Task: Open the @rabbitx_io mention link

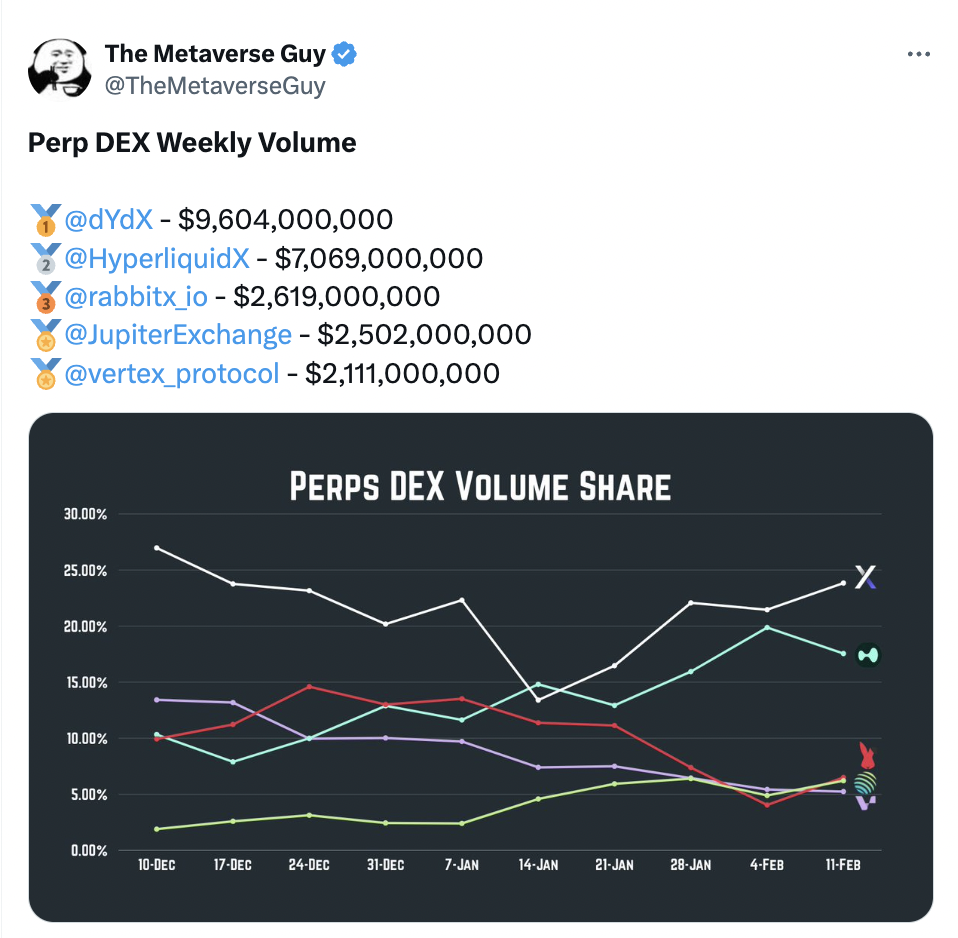Action: pos(136,296)
